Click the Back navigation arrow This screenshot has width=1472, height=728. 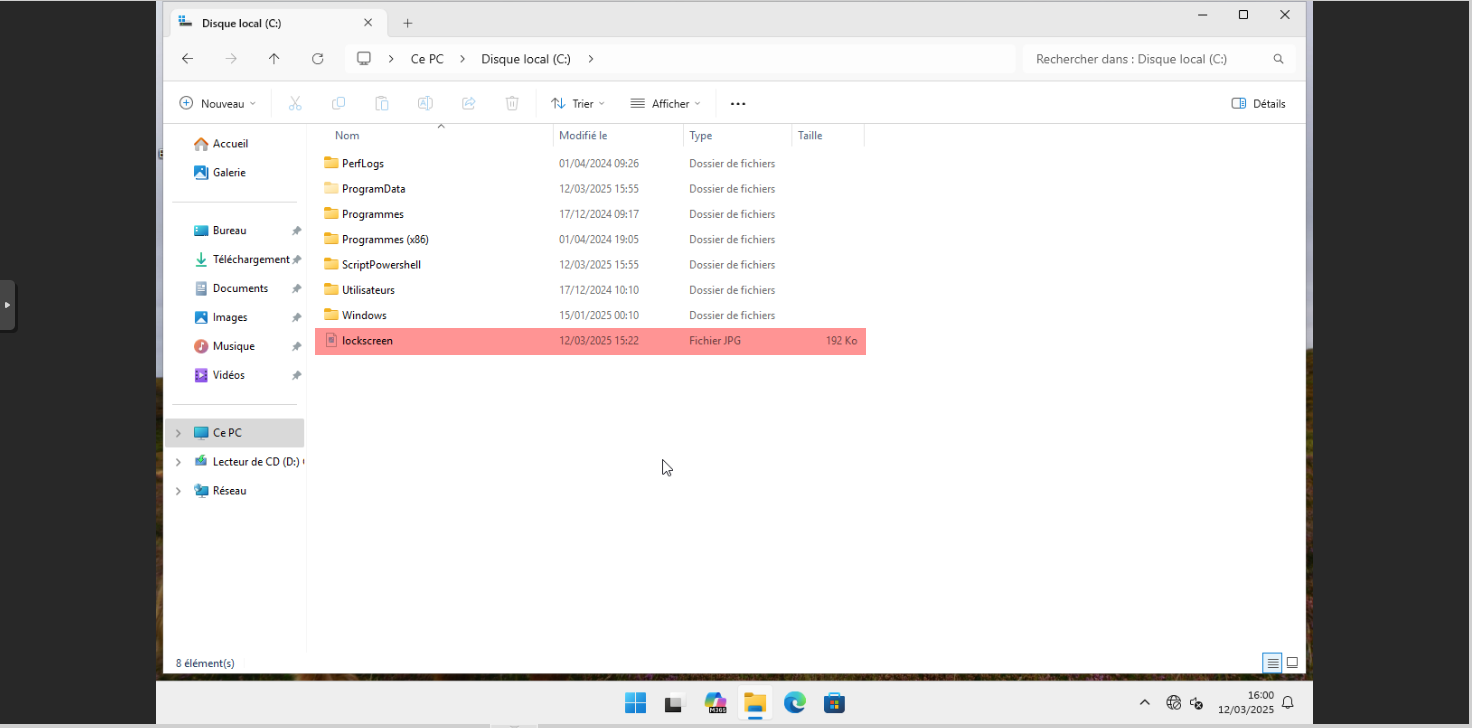(187, 59)
